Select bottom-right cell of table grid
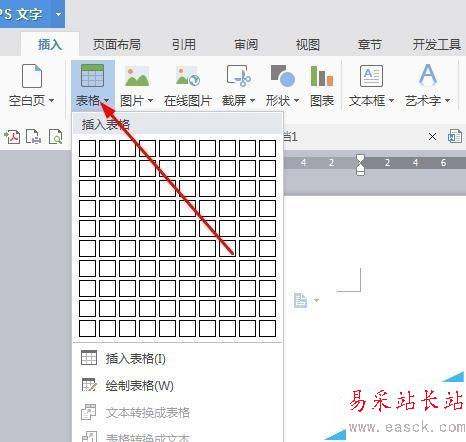The image size is (466, 442). point(267,328)
